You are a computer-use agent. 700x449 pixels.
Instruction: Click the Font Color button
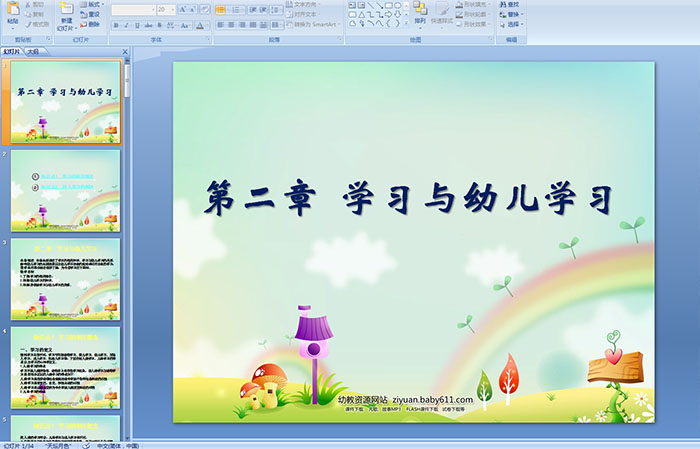pyautogui.click(x=200, y=25)
